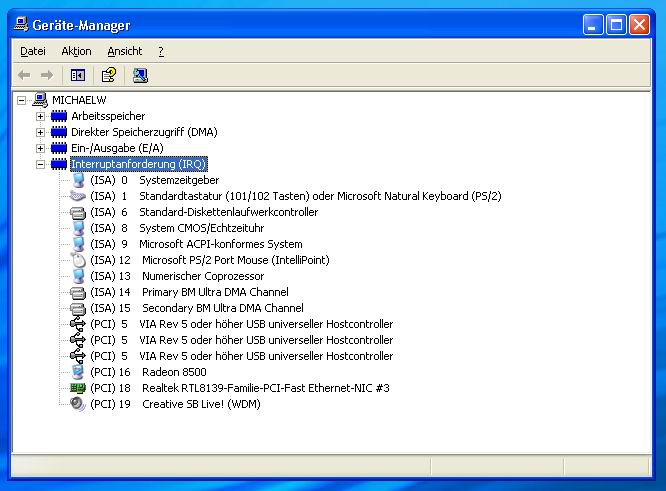Click the scan for hardware changes icon

pos(140,76)
